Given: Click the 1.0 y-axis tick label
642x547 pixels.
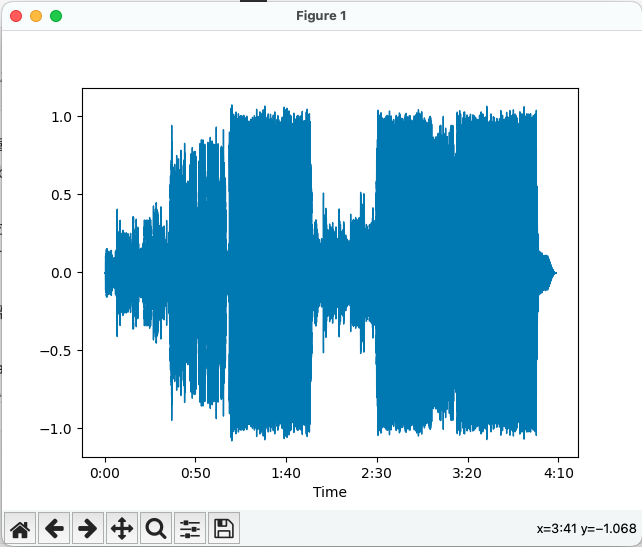Looking at the screenshot, I should coord(61,117).
